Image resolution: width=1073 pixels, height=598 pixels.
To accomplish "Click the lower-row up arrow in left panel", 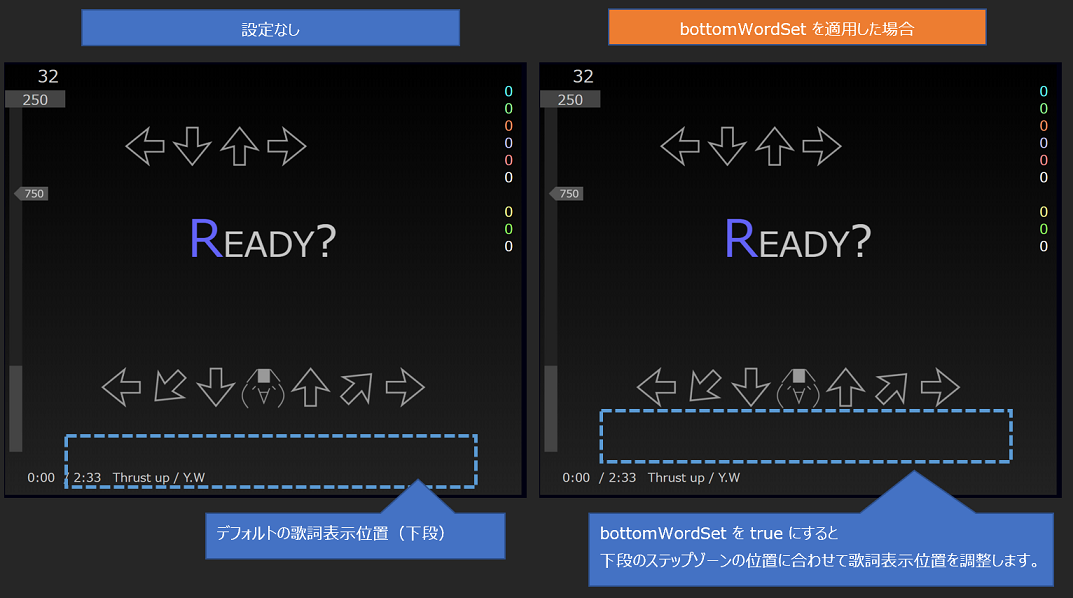I will (x=311, y=387).
